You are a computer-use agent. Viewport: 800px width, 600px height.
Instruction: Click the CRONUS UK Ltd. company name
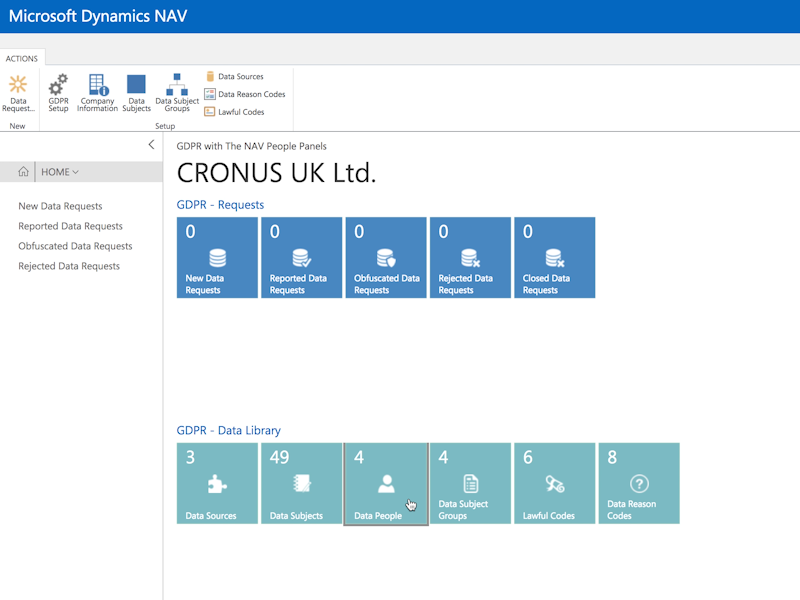pos(276,173)
